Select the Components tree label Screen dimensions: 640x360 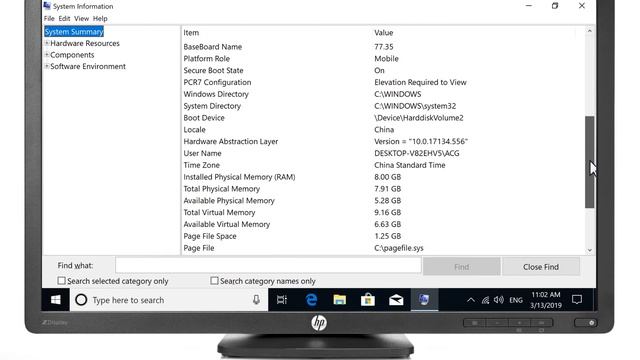click(72, 55)
